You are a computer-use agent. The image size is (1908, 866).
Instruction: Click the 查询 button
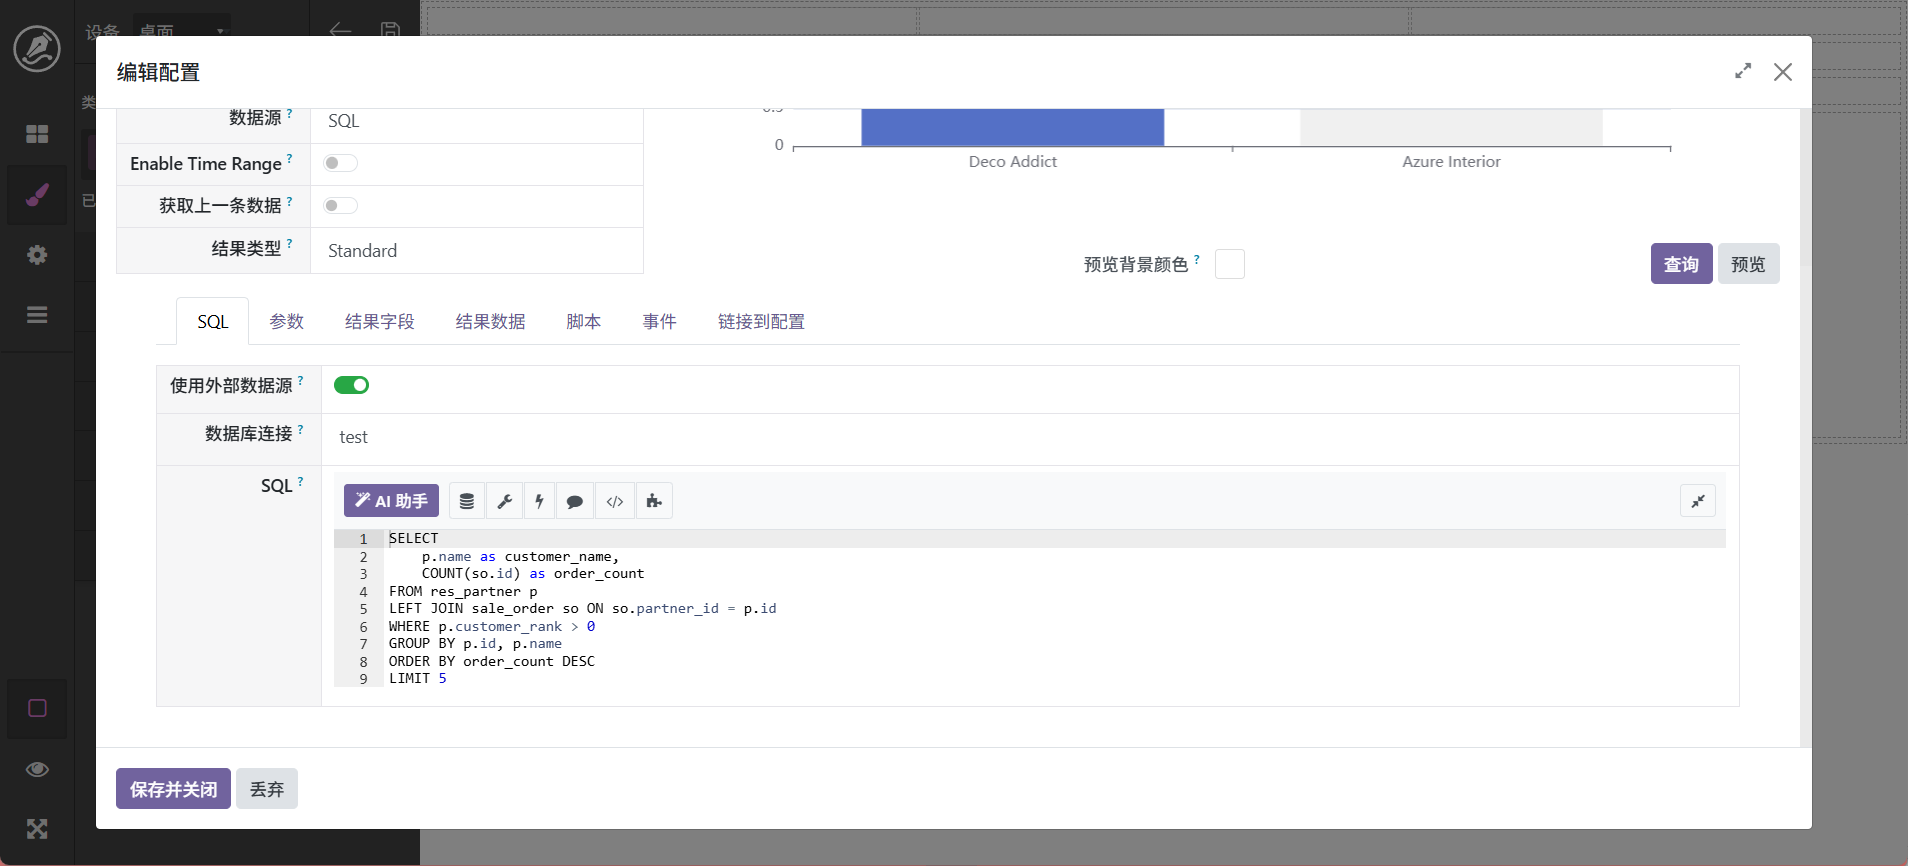pyautogui.click(x=1680, y=264)
